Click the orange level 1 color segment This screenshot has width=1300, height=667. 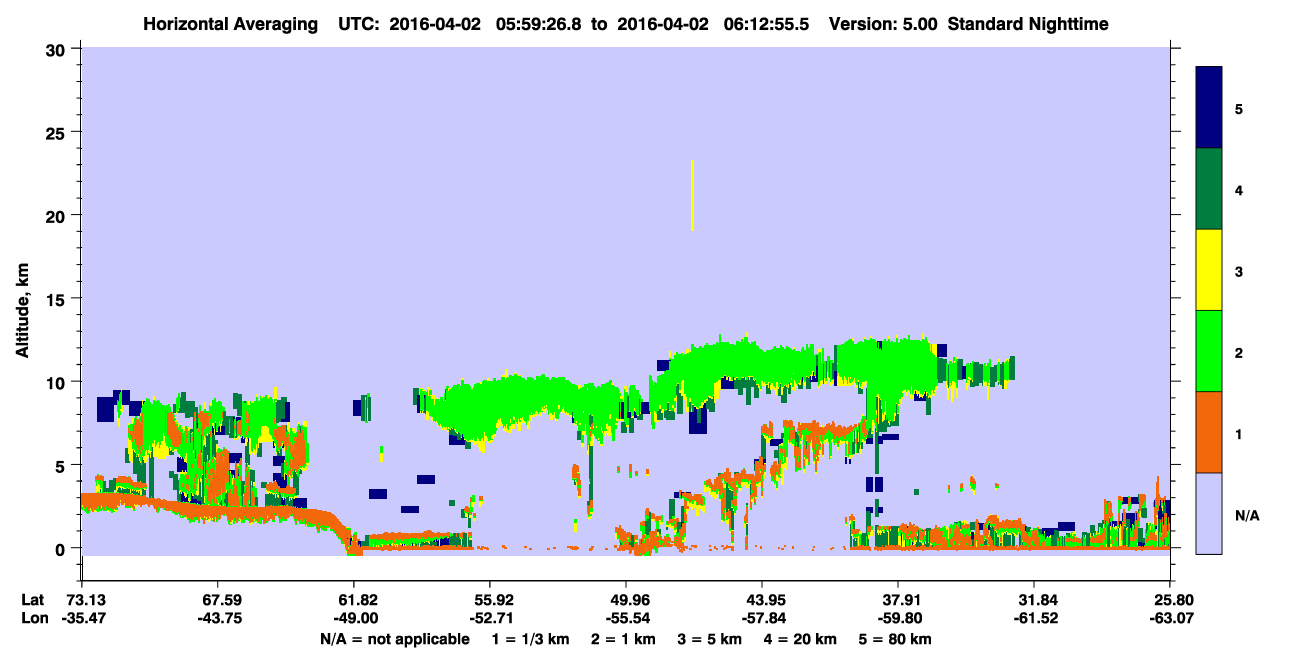pos(1209,432)
